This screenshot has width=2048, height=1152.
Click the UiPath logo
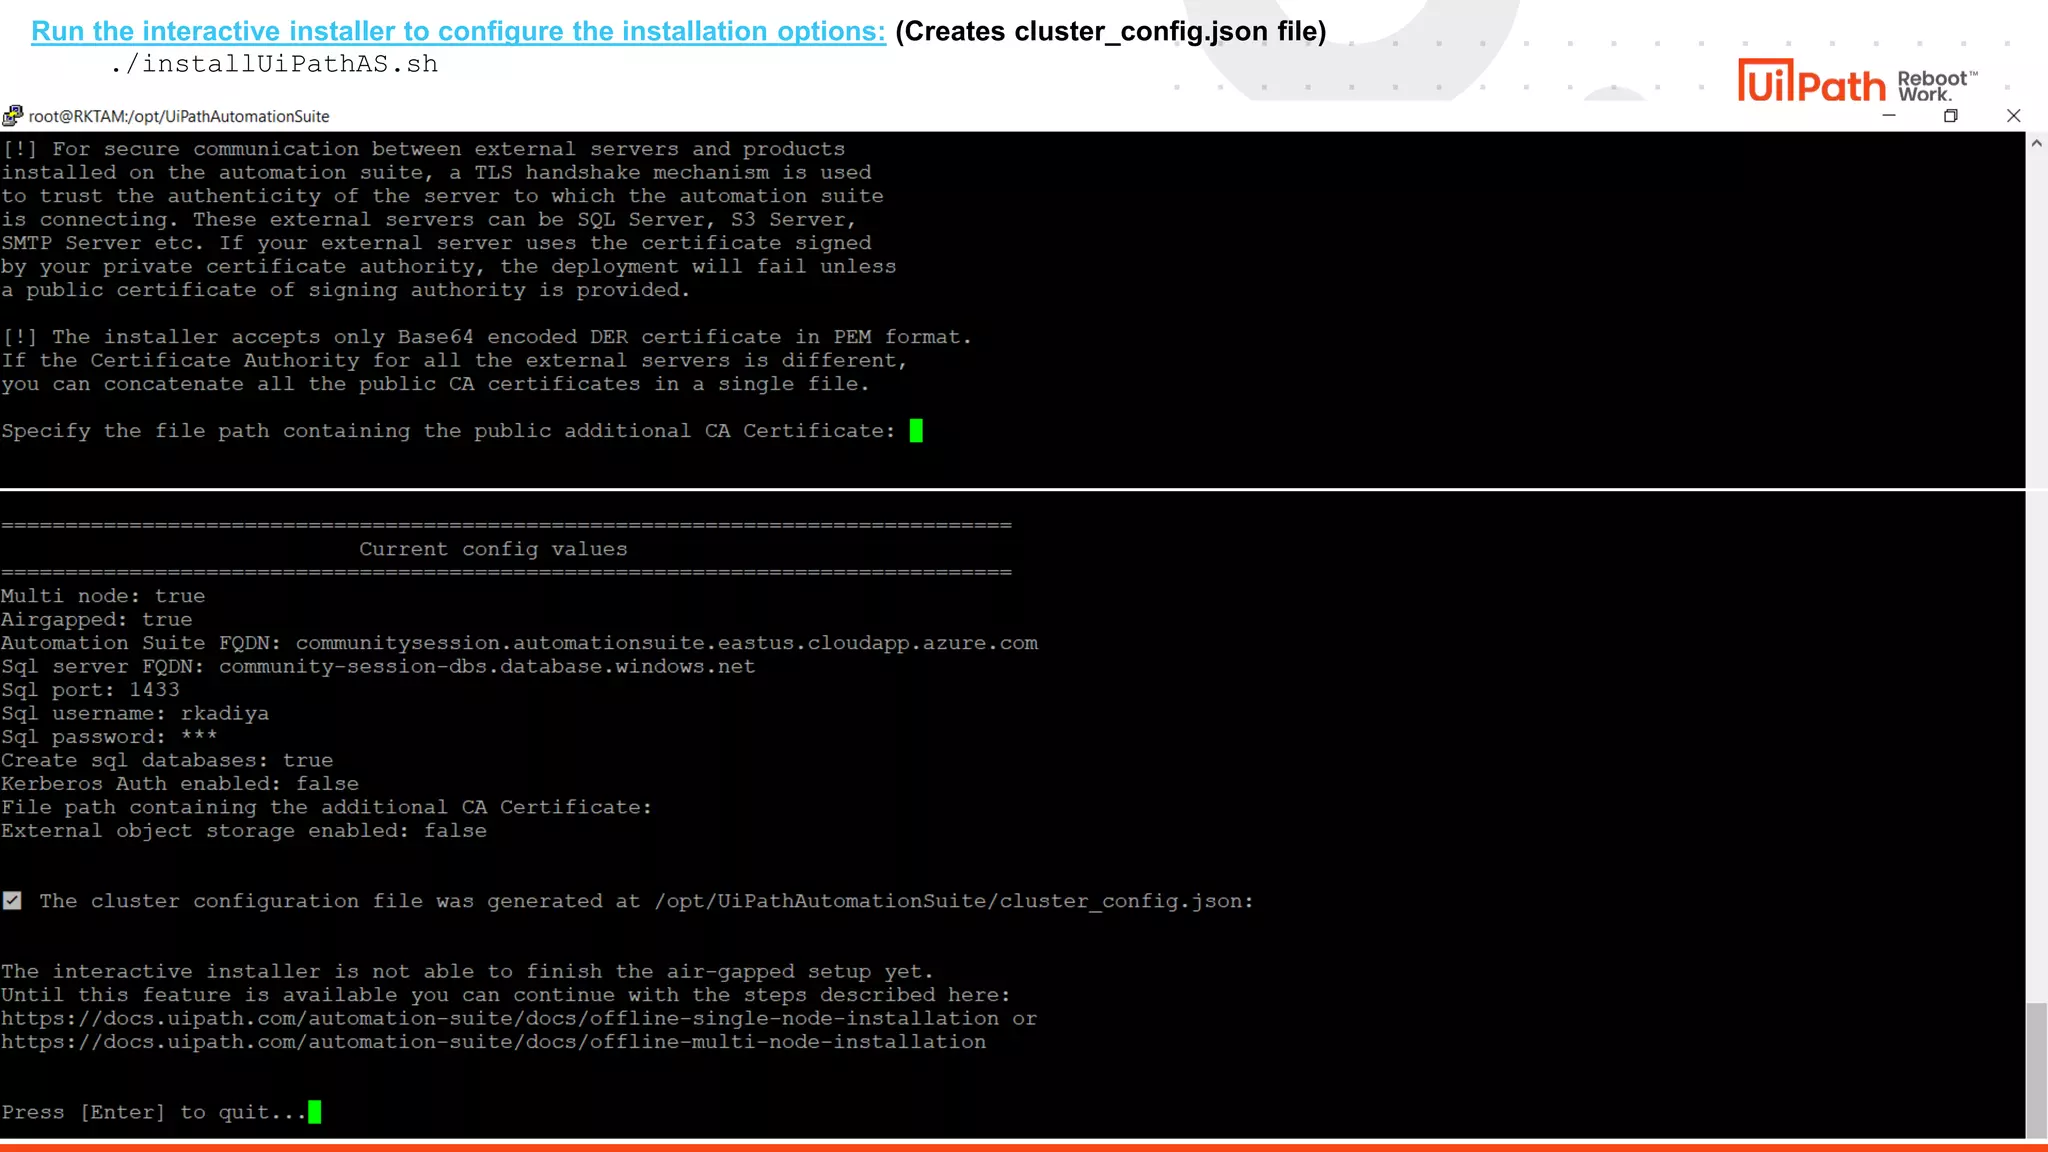coord(1811,82)
